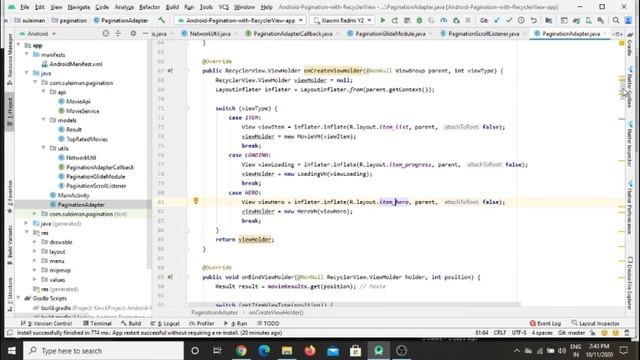Screen dimensions: 640x360
Task: Open the Task View taskbar icon
Action: click(x=217, y=351)
